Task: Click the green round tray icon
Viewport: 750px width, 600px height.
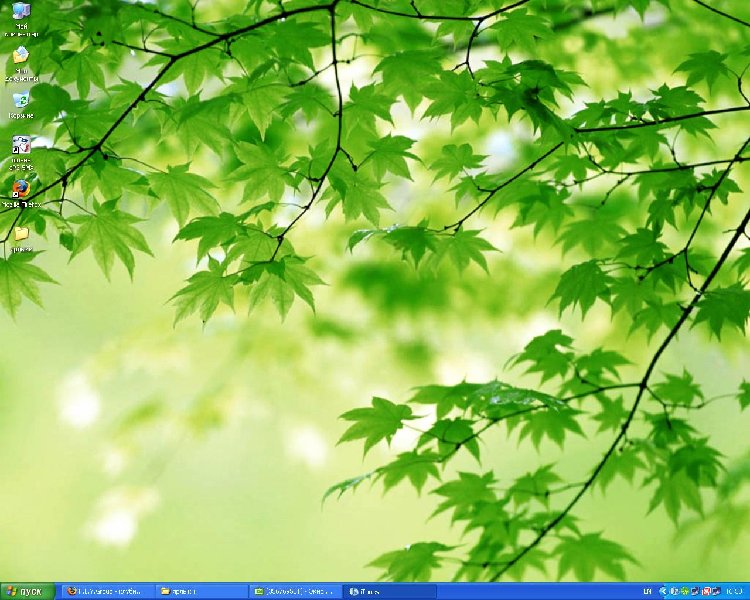Action: pos(685,591)
